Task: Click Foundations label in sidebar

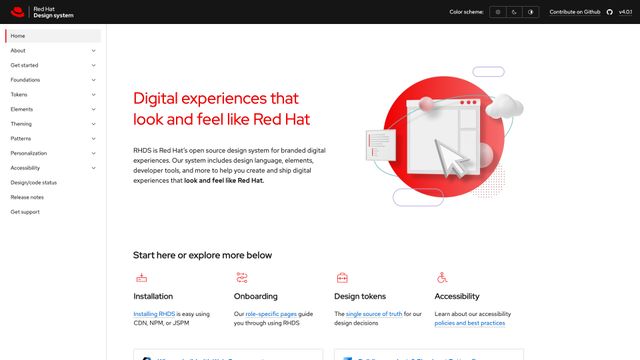Action: [25, 80]
